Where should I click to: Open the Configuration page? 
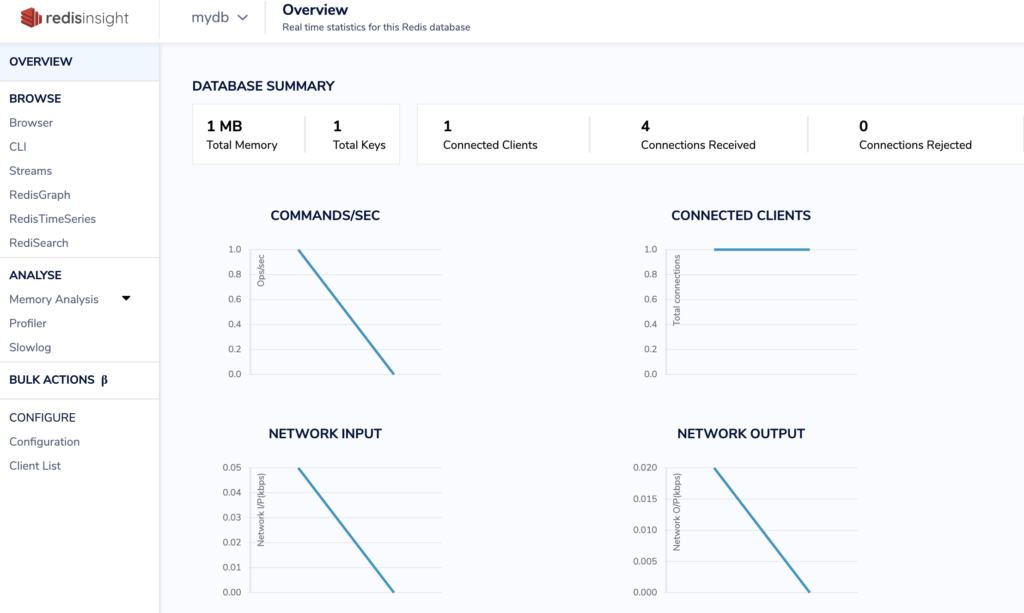[x=44, y=442]
